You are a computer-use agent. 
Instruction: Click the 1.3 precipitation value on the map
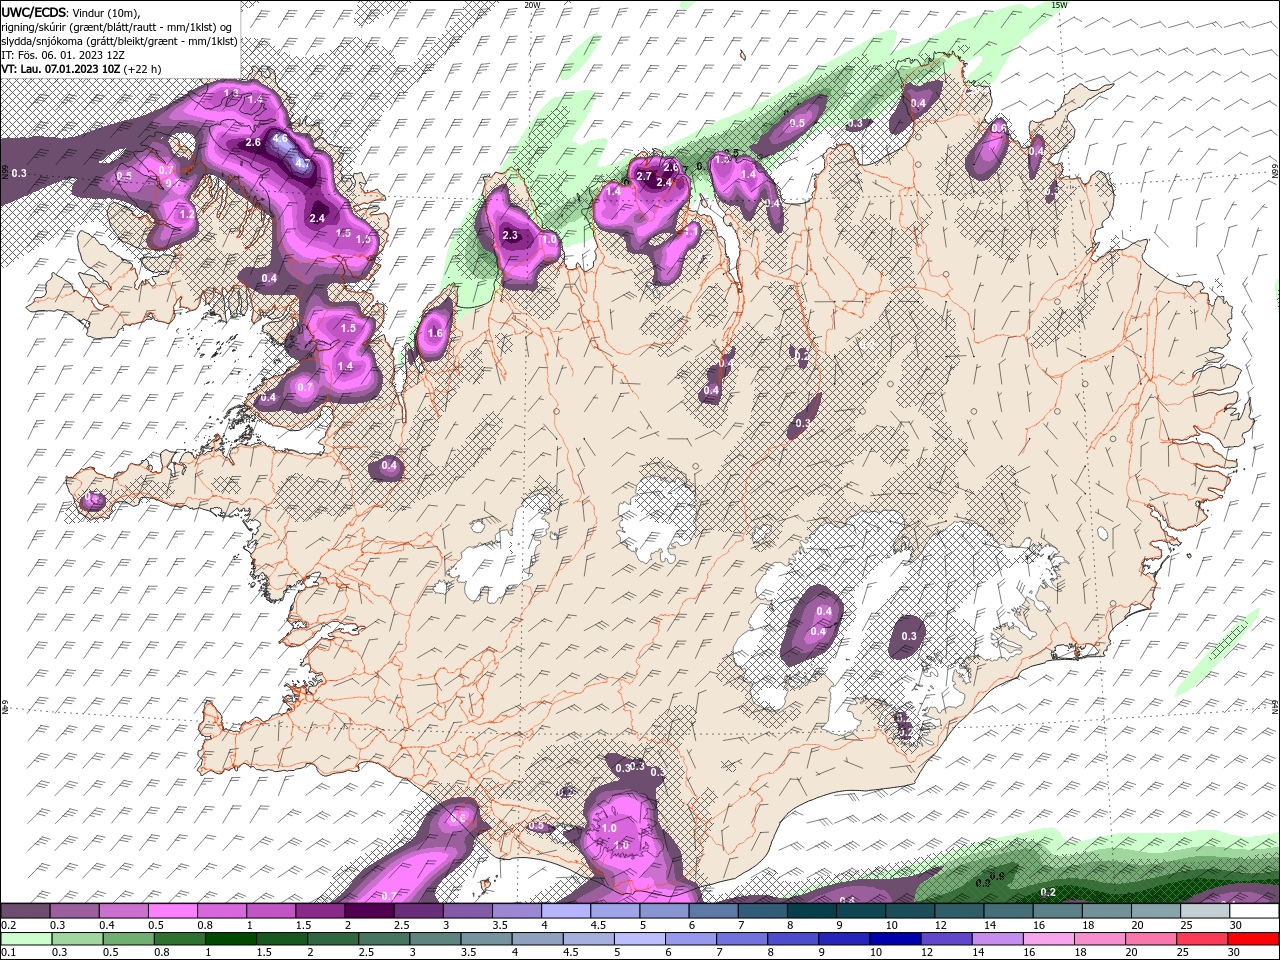point(231,93)
